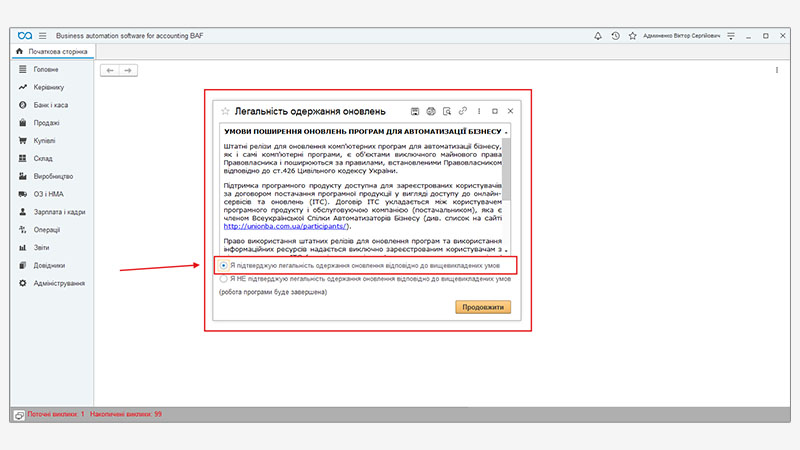
Task: Click the copy link icon in dialog
Action: click(x=462, y=110)
